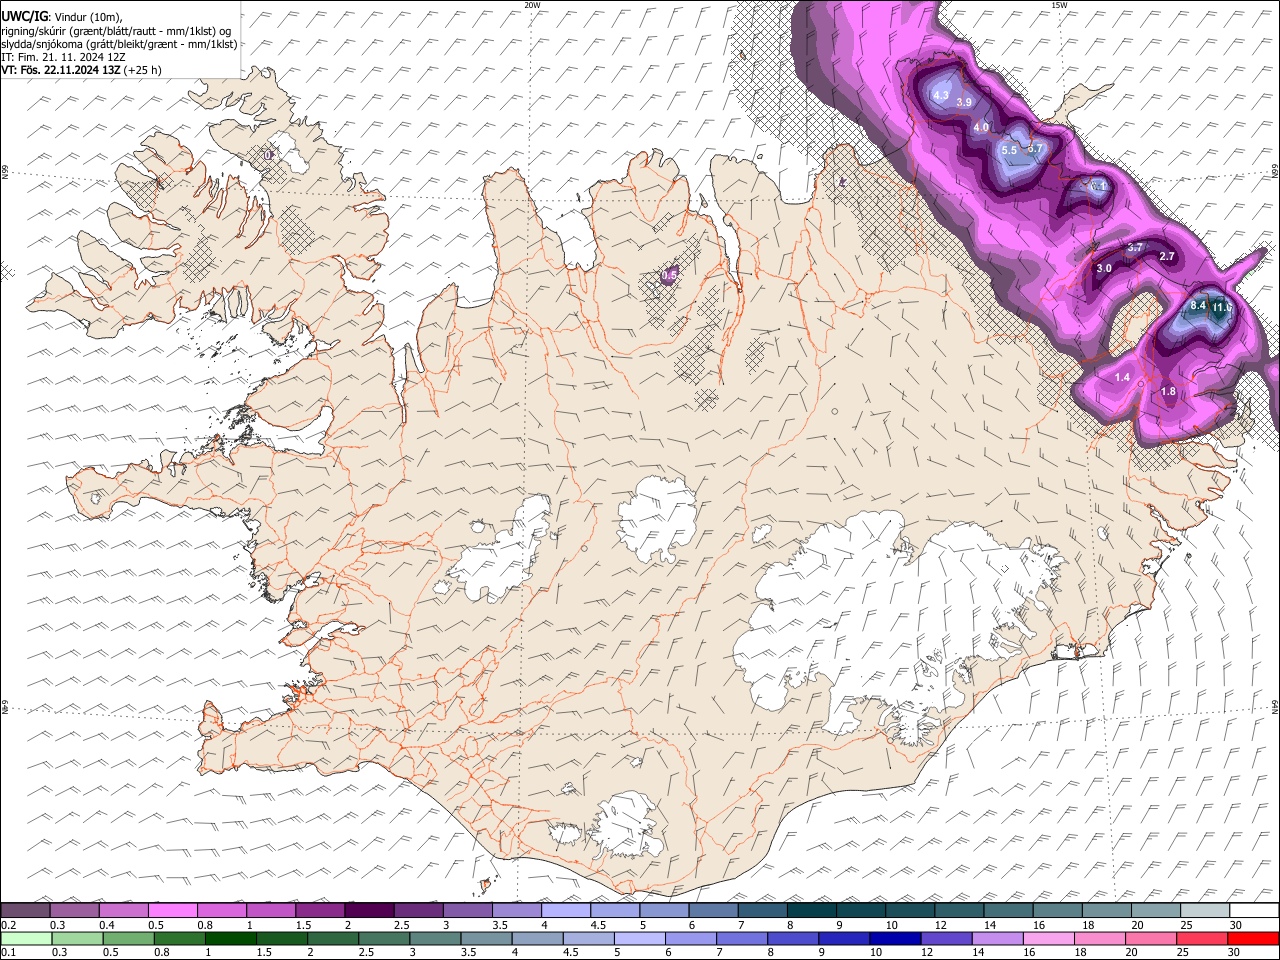Pick the dark mauve 0.2–0.3 snow legend swatch
Image resolution: width=1280 pixels, height=960 pixels.
[x=26, y=910]
